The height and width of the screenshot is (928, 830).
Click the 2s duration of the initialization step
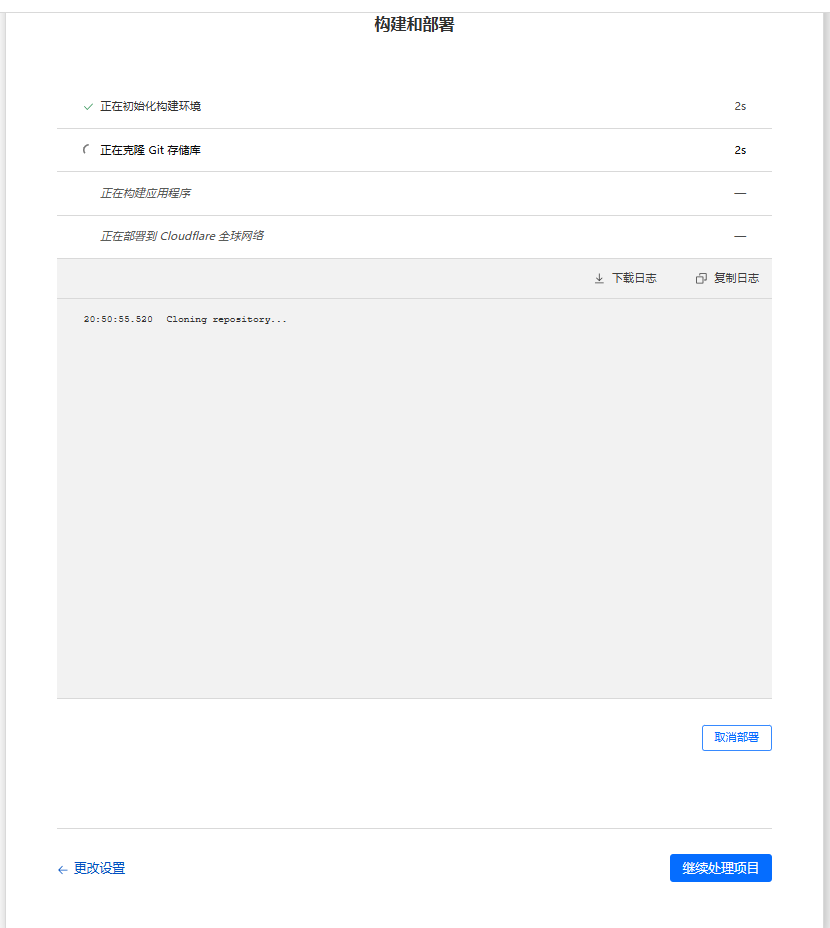[740, 106]
